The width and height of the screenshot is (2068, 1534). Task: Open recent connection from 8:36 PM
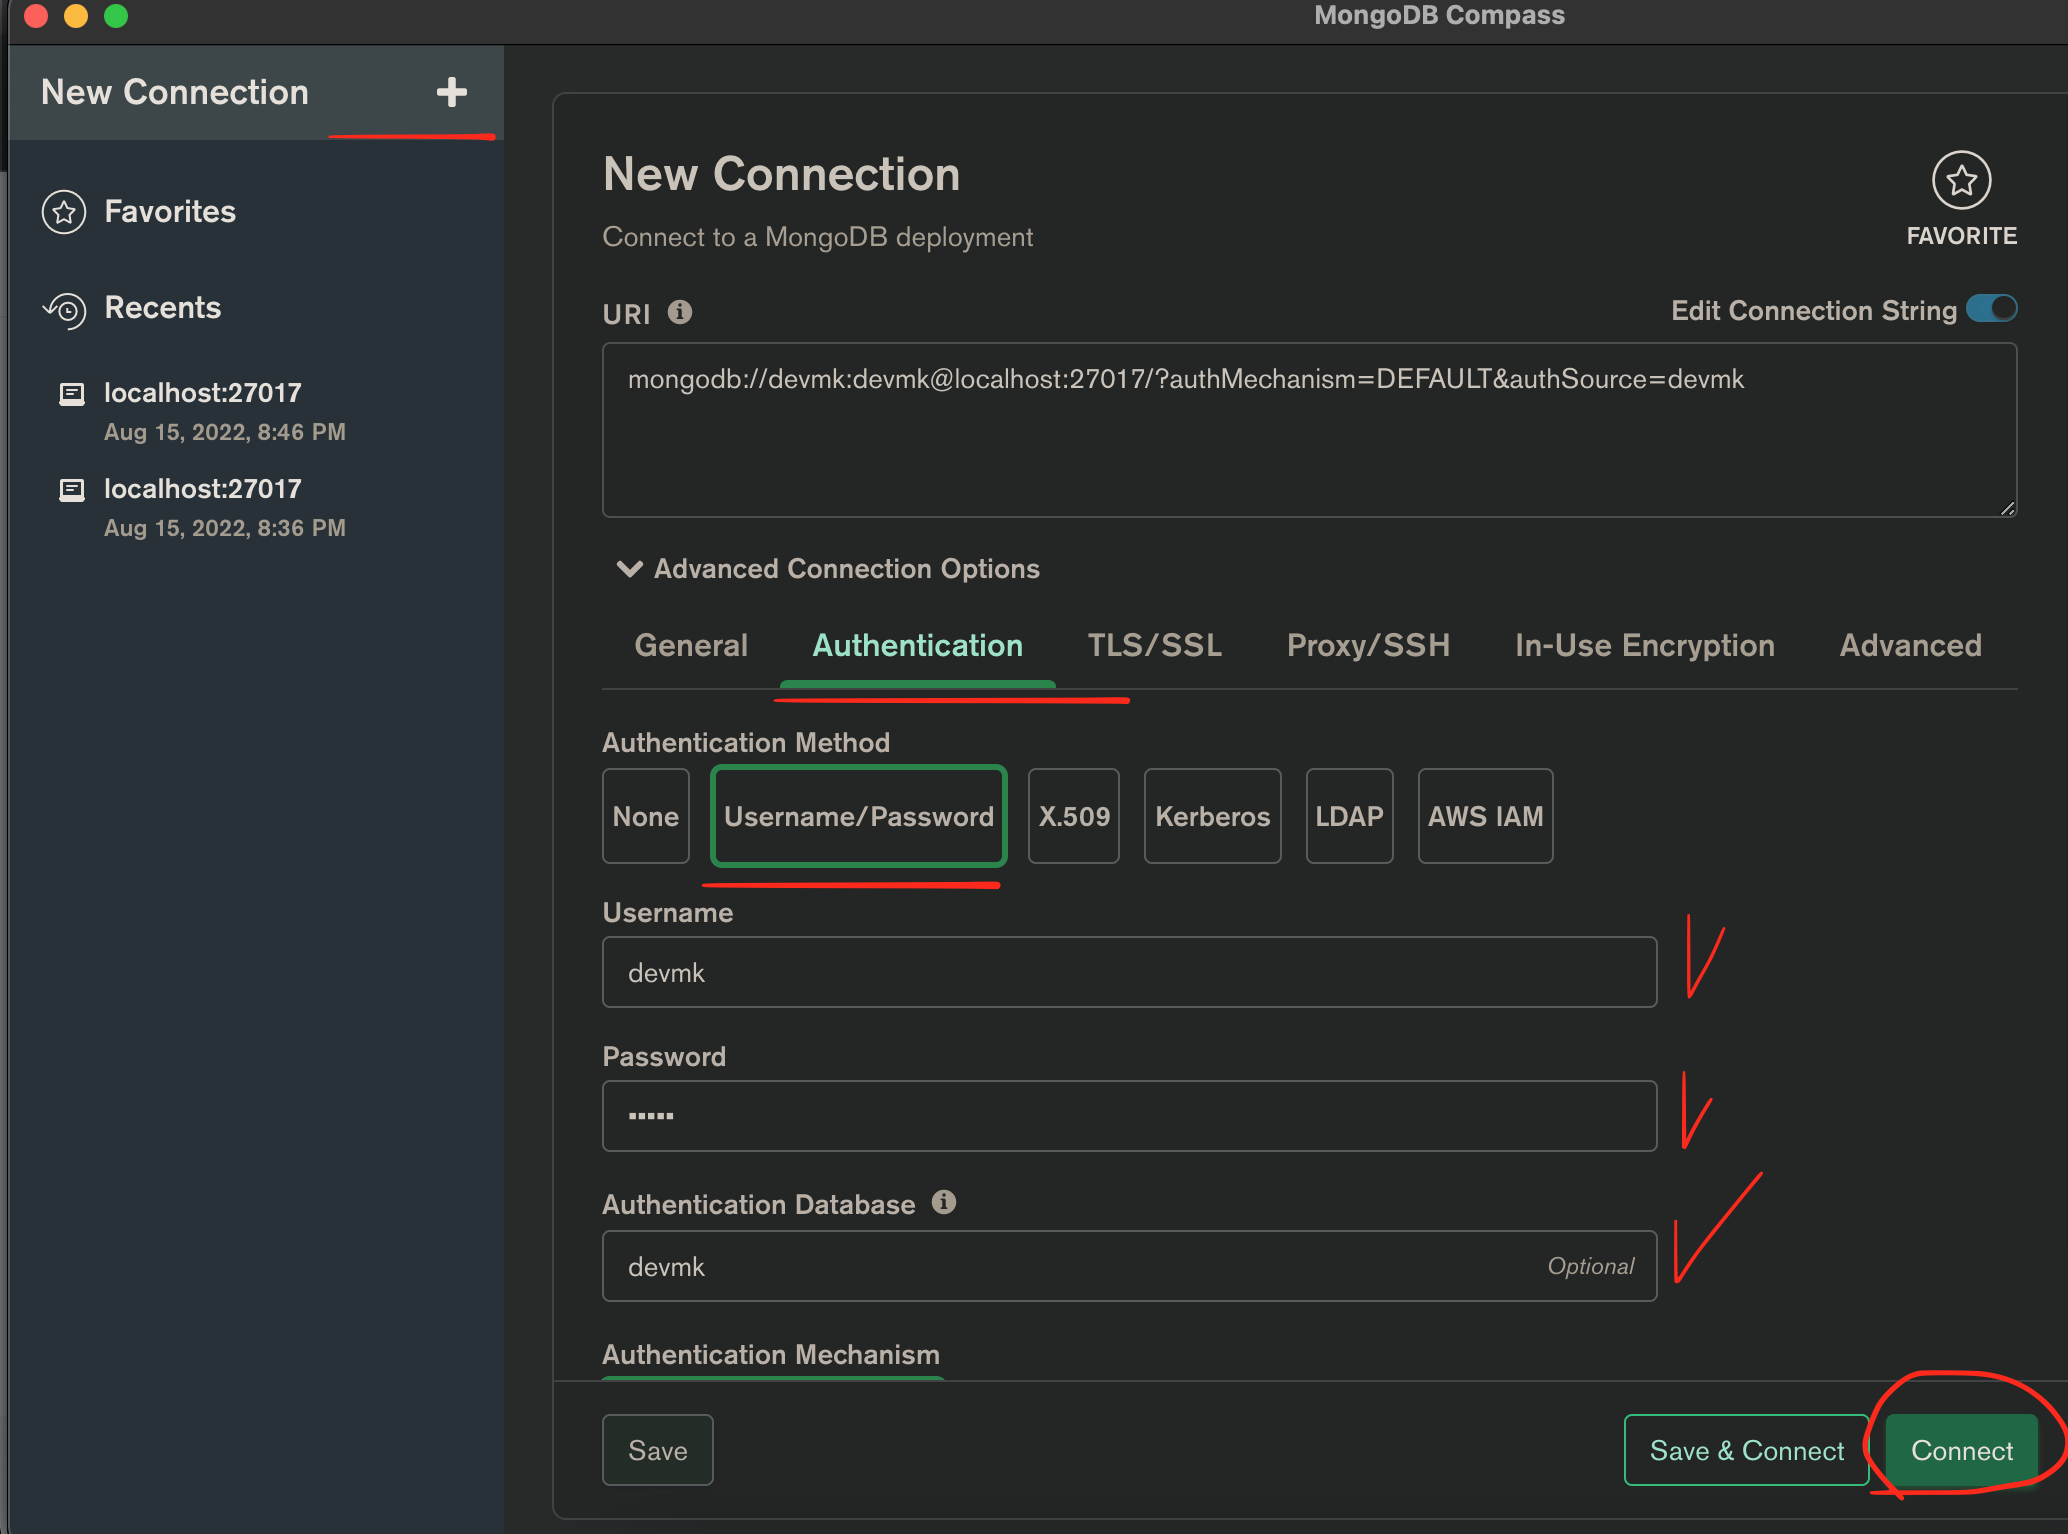click(203, 506)
